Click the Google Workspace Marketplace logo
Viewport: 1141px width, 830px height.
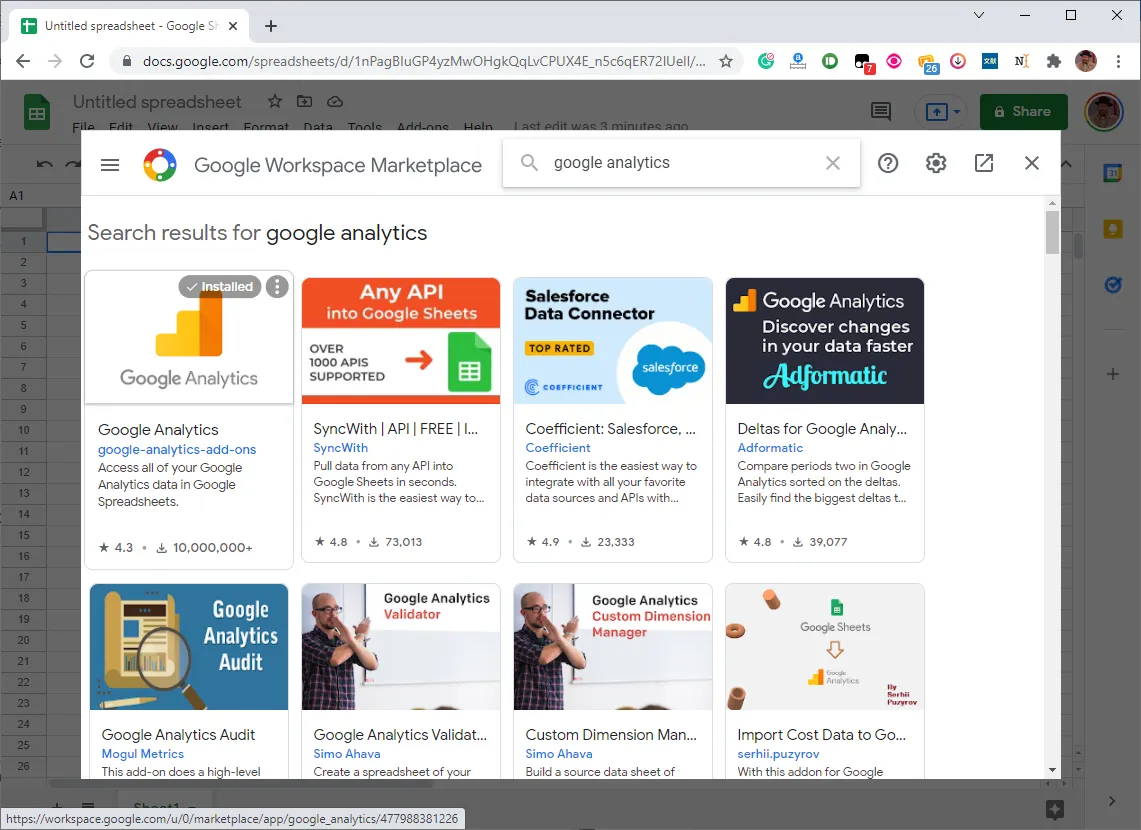pyautogui.click(x=160, y=164)
